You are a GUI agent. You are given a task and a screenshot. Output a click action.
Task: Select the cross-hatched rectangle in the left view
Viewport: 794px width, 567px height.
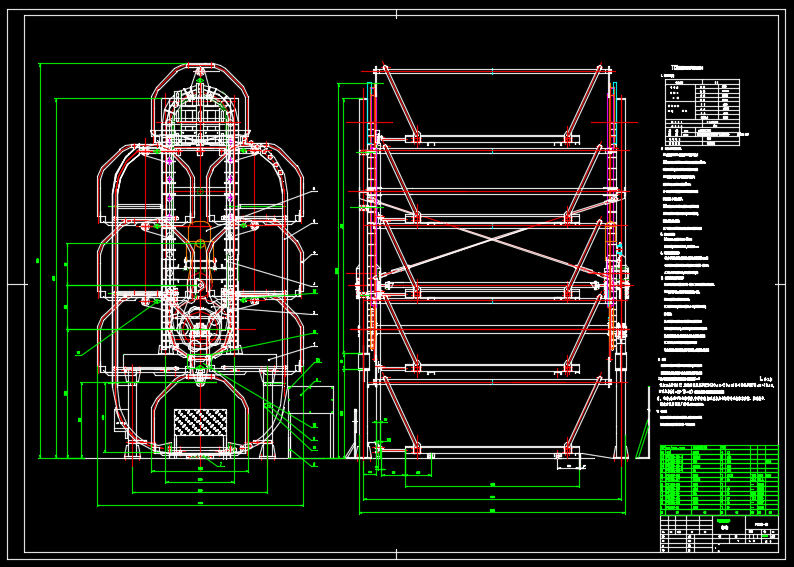[200, 421]
